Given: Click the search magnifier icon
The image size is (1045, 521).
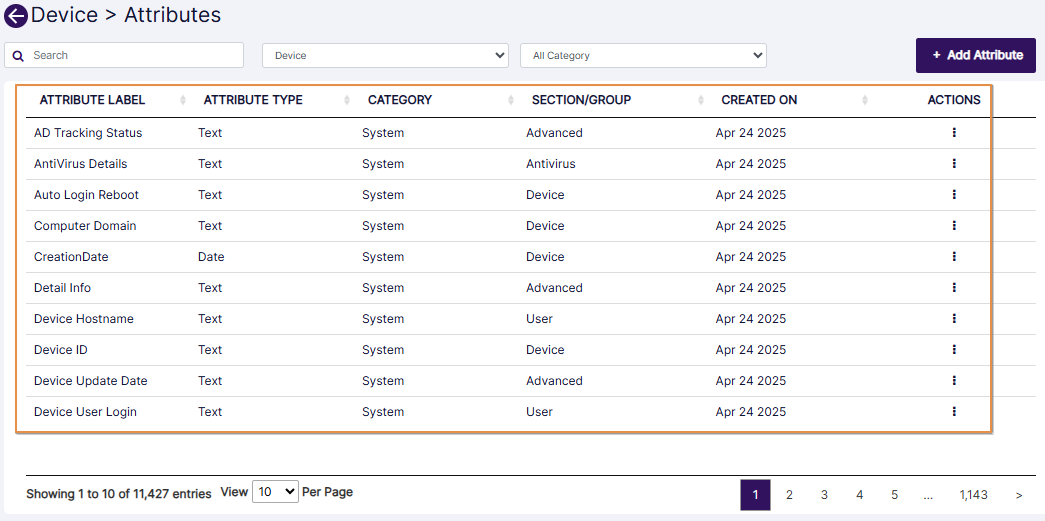Looking at the screenshot, I should 18,55.
